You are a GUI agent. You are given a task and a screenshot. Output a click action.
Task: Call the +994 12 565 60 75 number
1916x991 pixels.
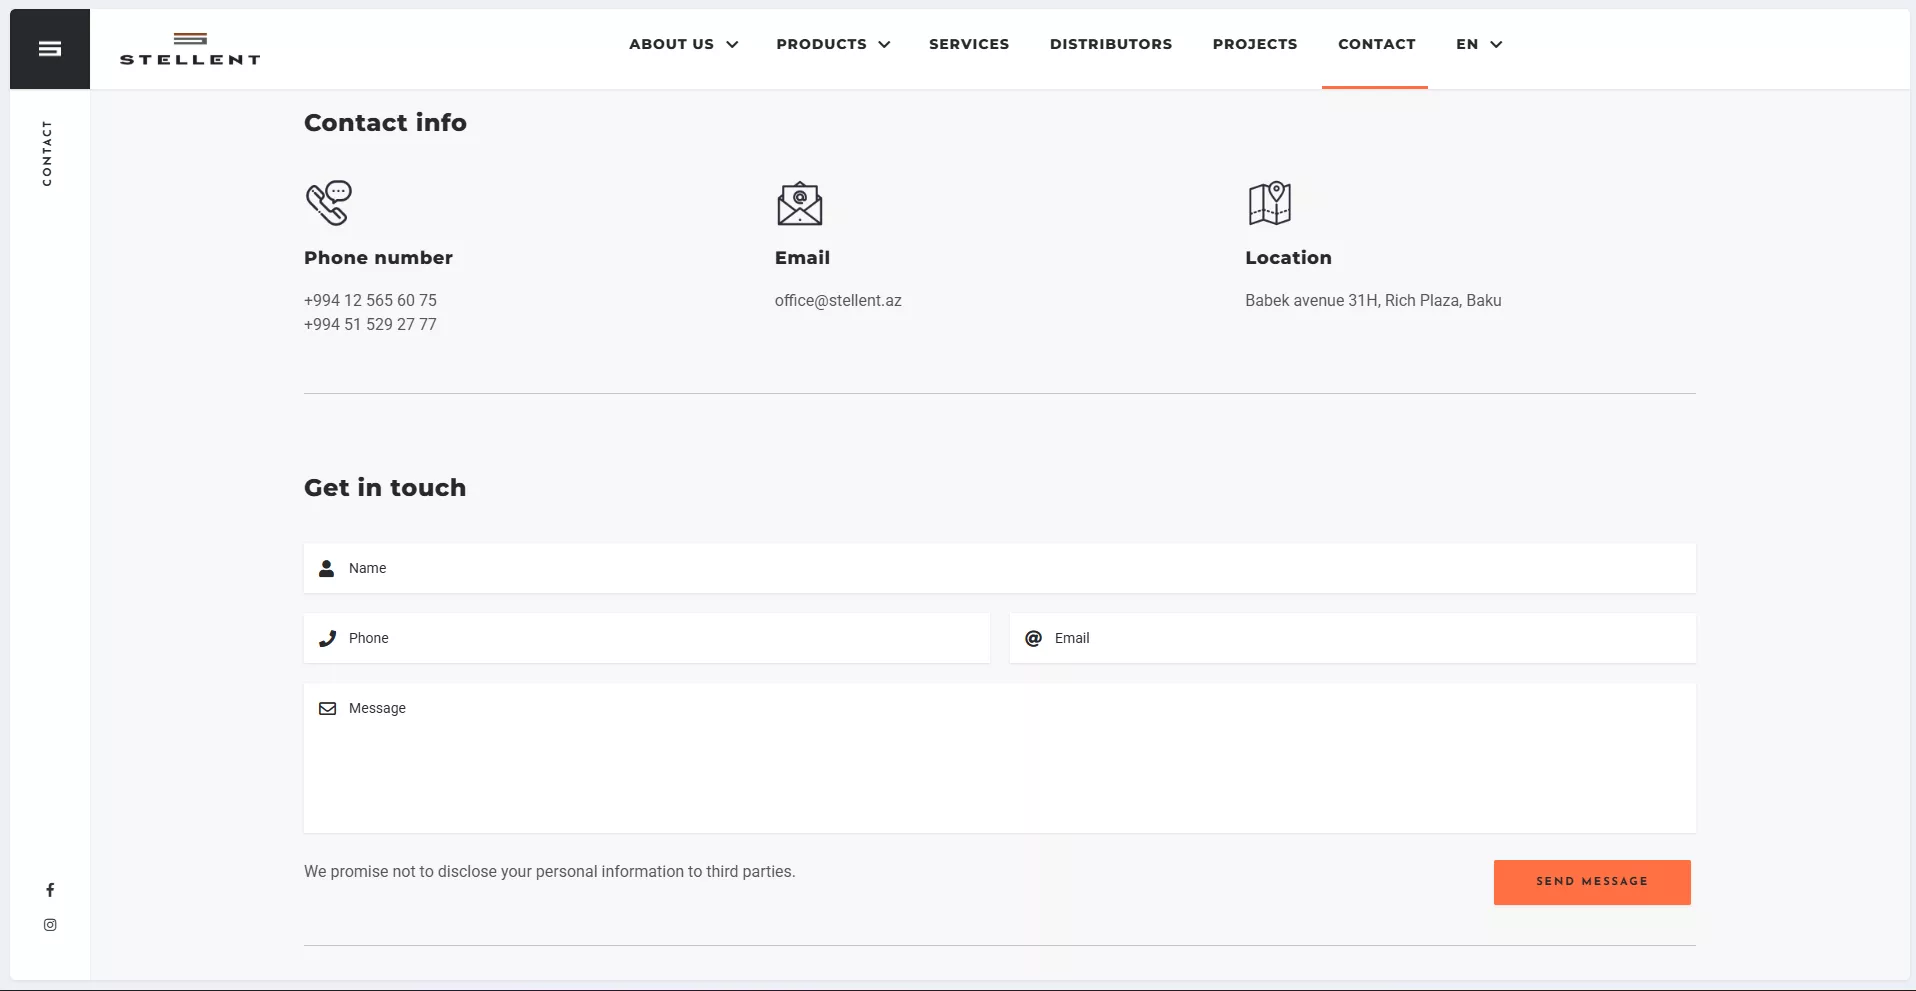pyautogui.click(x=370, y=301)
